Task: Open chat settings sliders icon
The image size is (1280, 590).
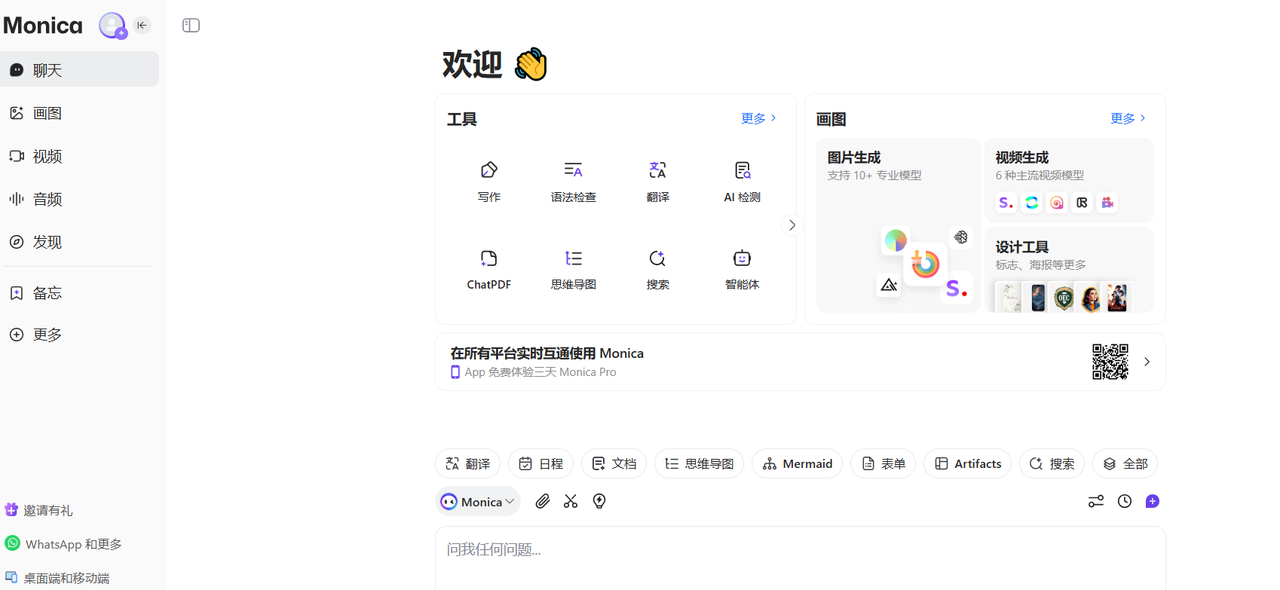Action: (1096, 501)
